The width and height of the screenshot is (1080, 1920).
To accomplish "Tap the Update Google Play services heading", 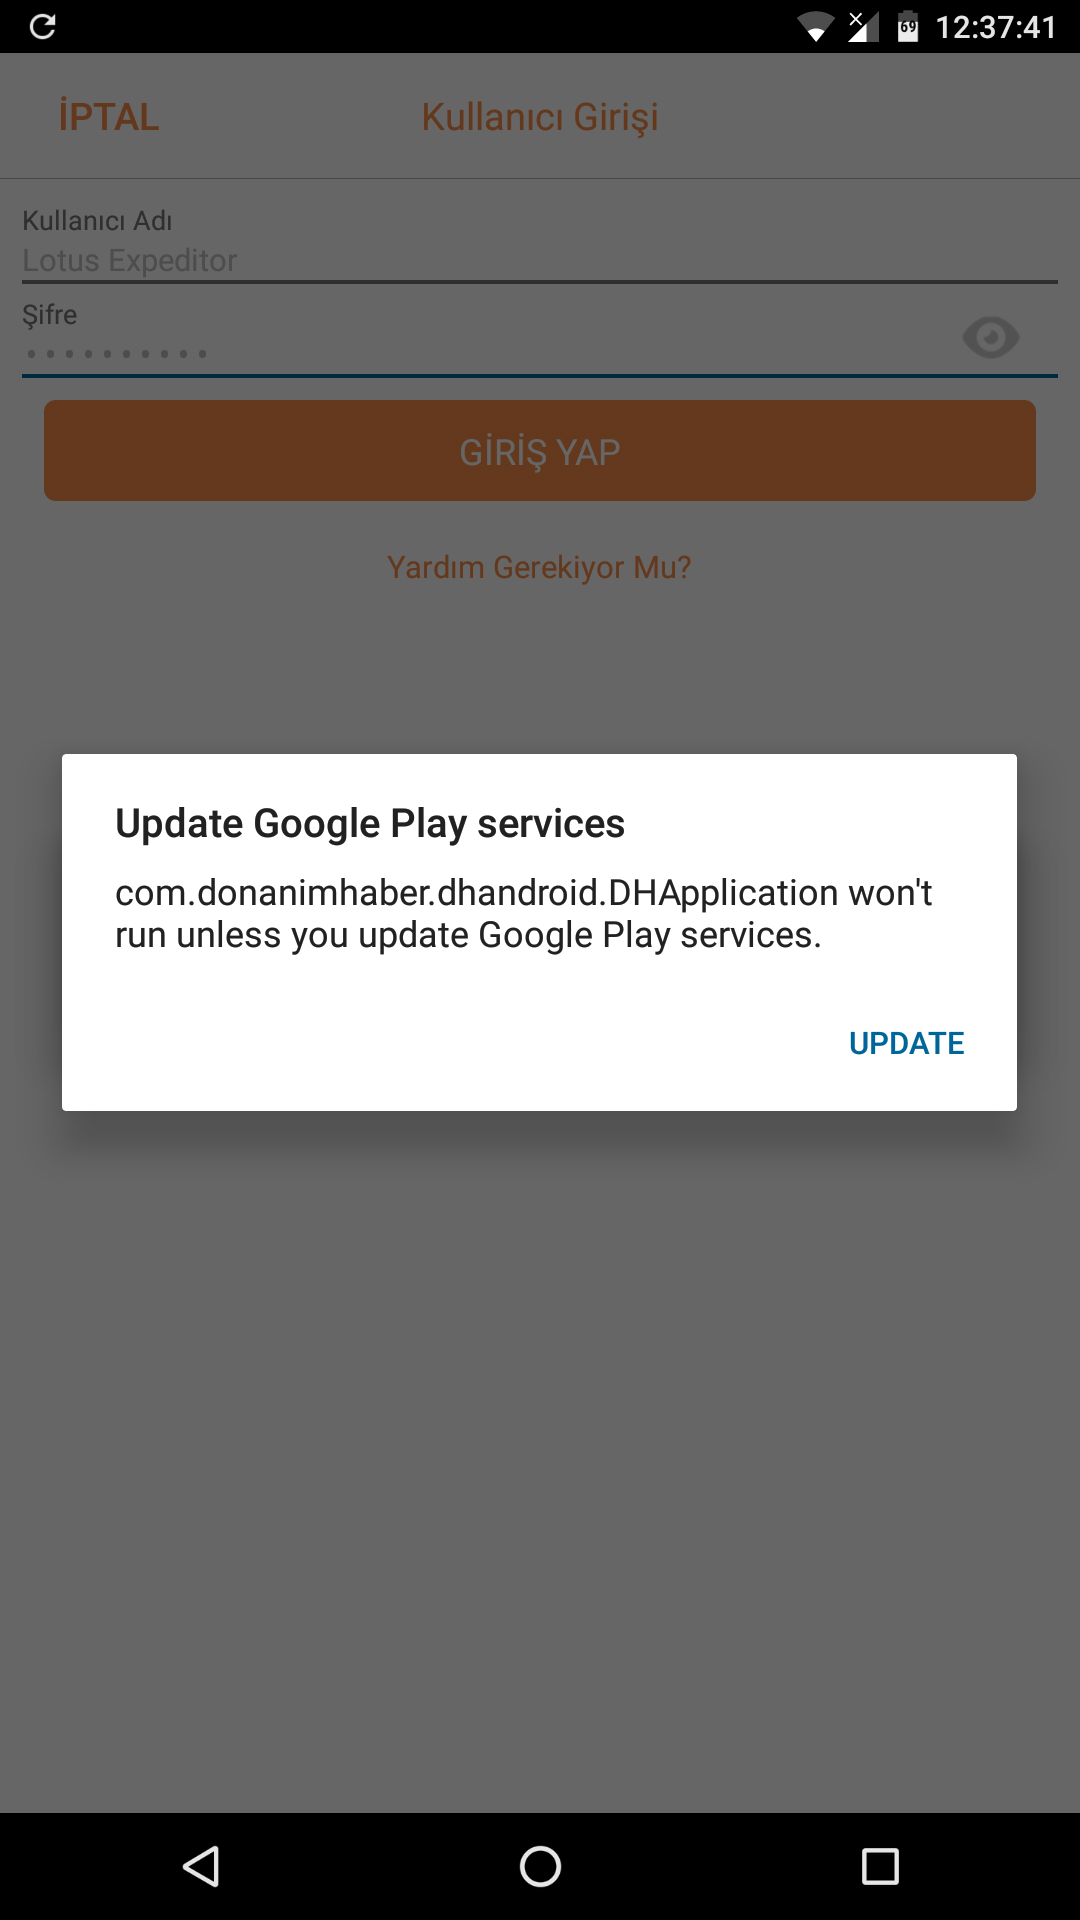I will [x=370, y=824].
